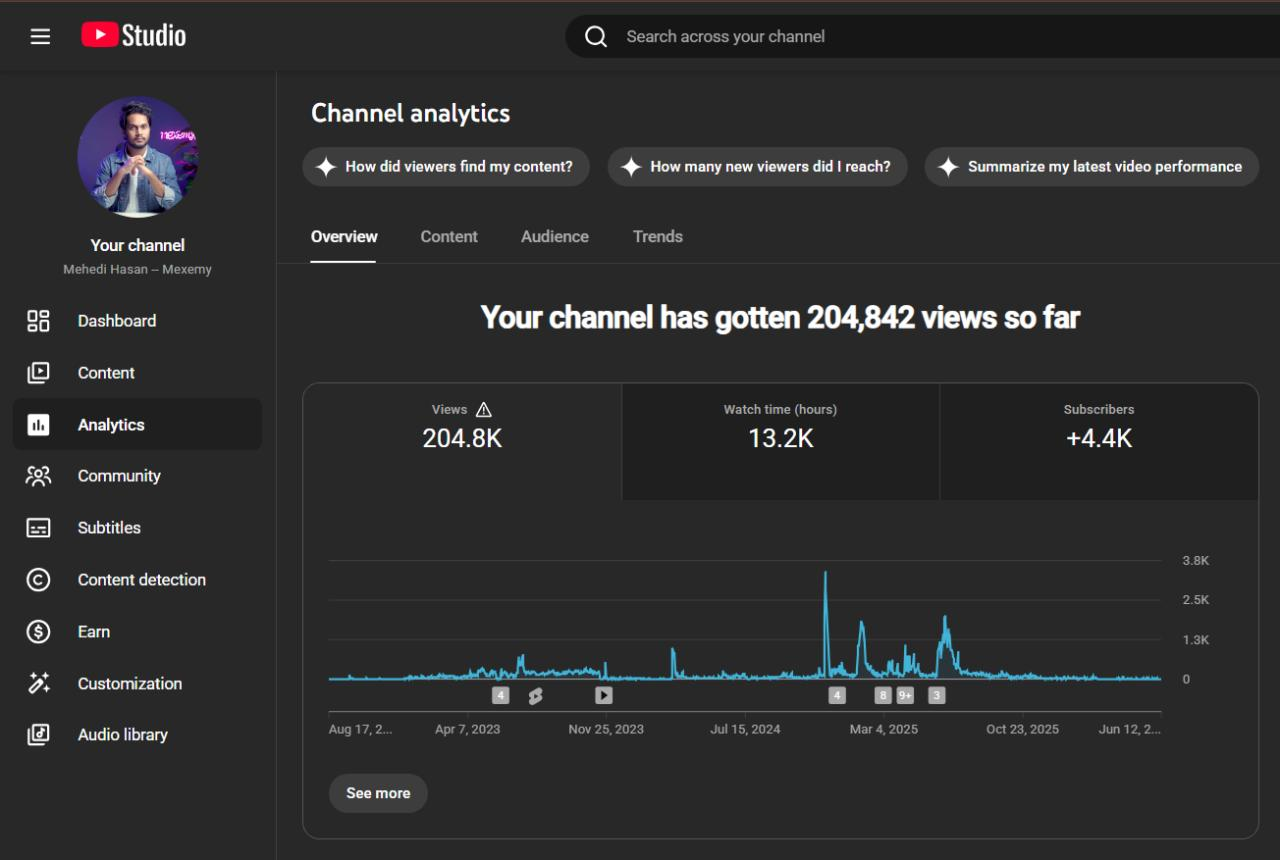Open the hamburger navigation menu
1280x860 pixels.
[x=40, y=37]
